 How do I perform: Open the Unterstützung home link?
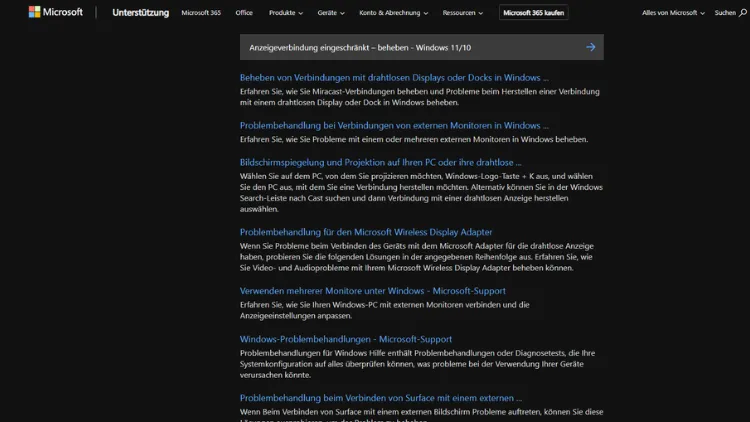pyautogui.click(x=141, y=13)
